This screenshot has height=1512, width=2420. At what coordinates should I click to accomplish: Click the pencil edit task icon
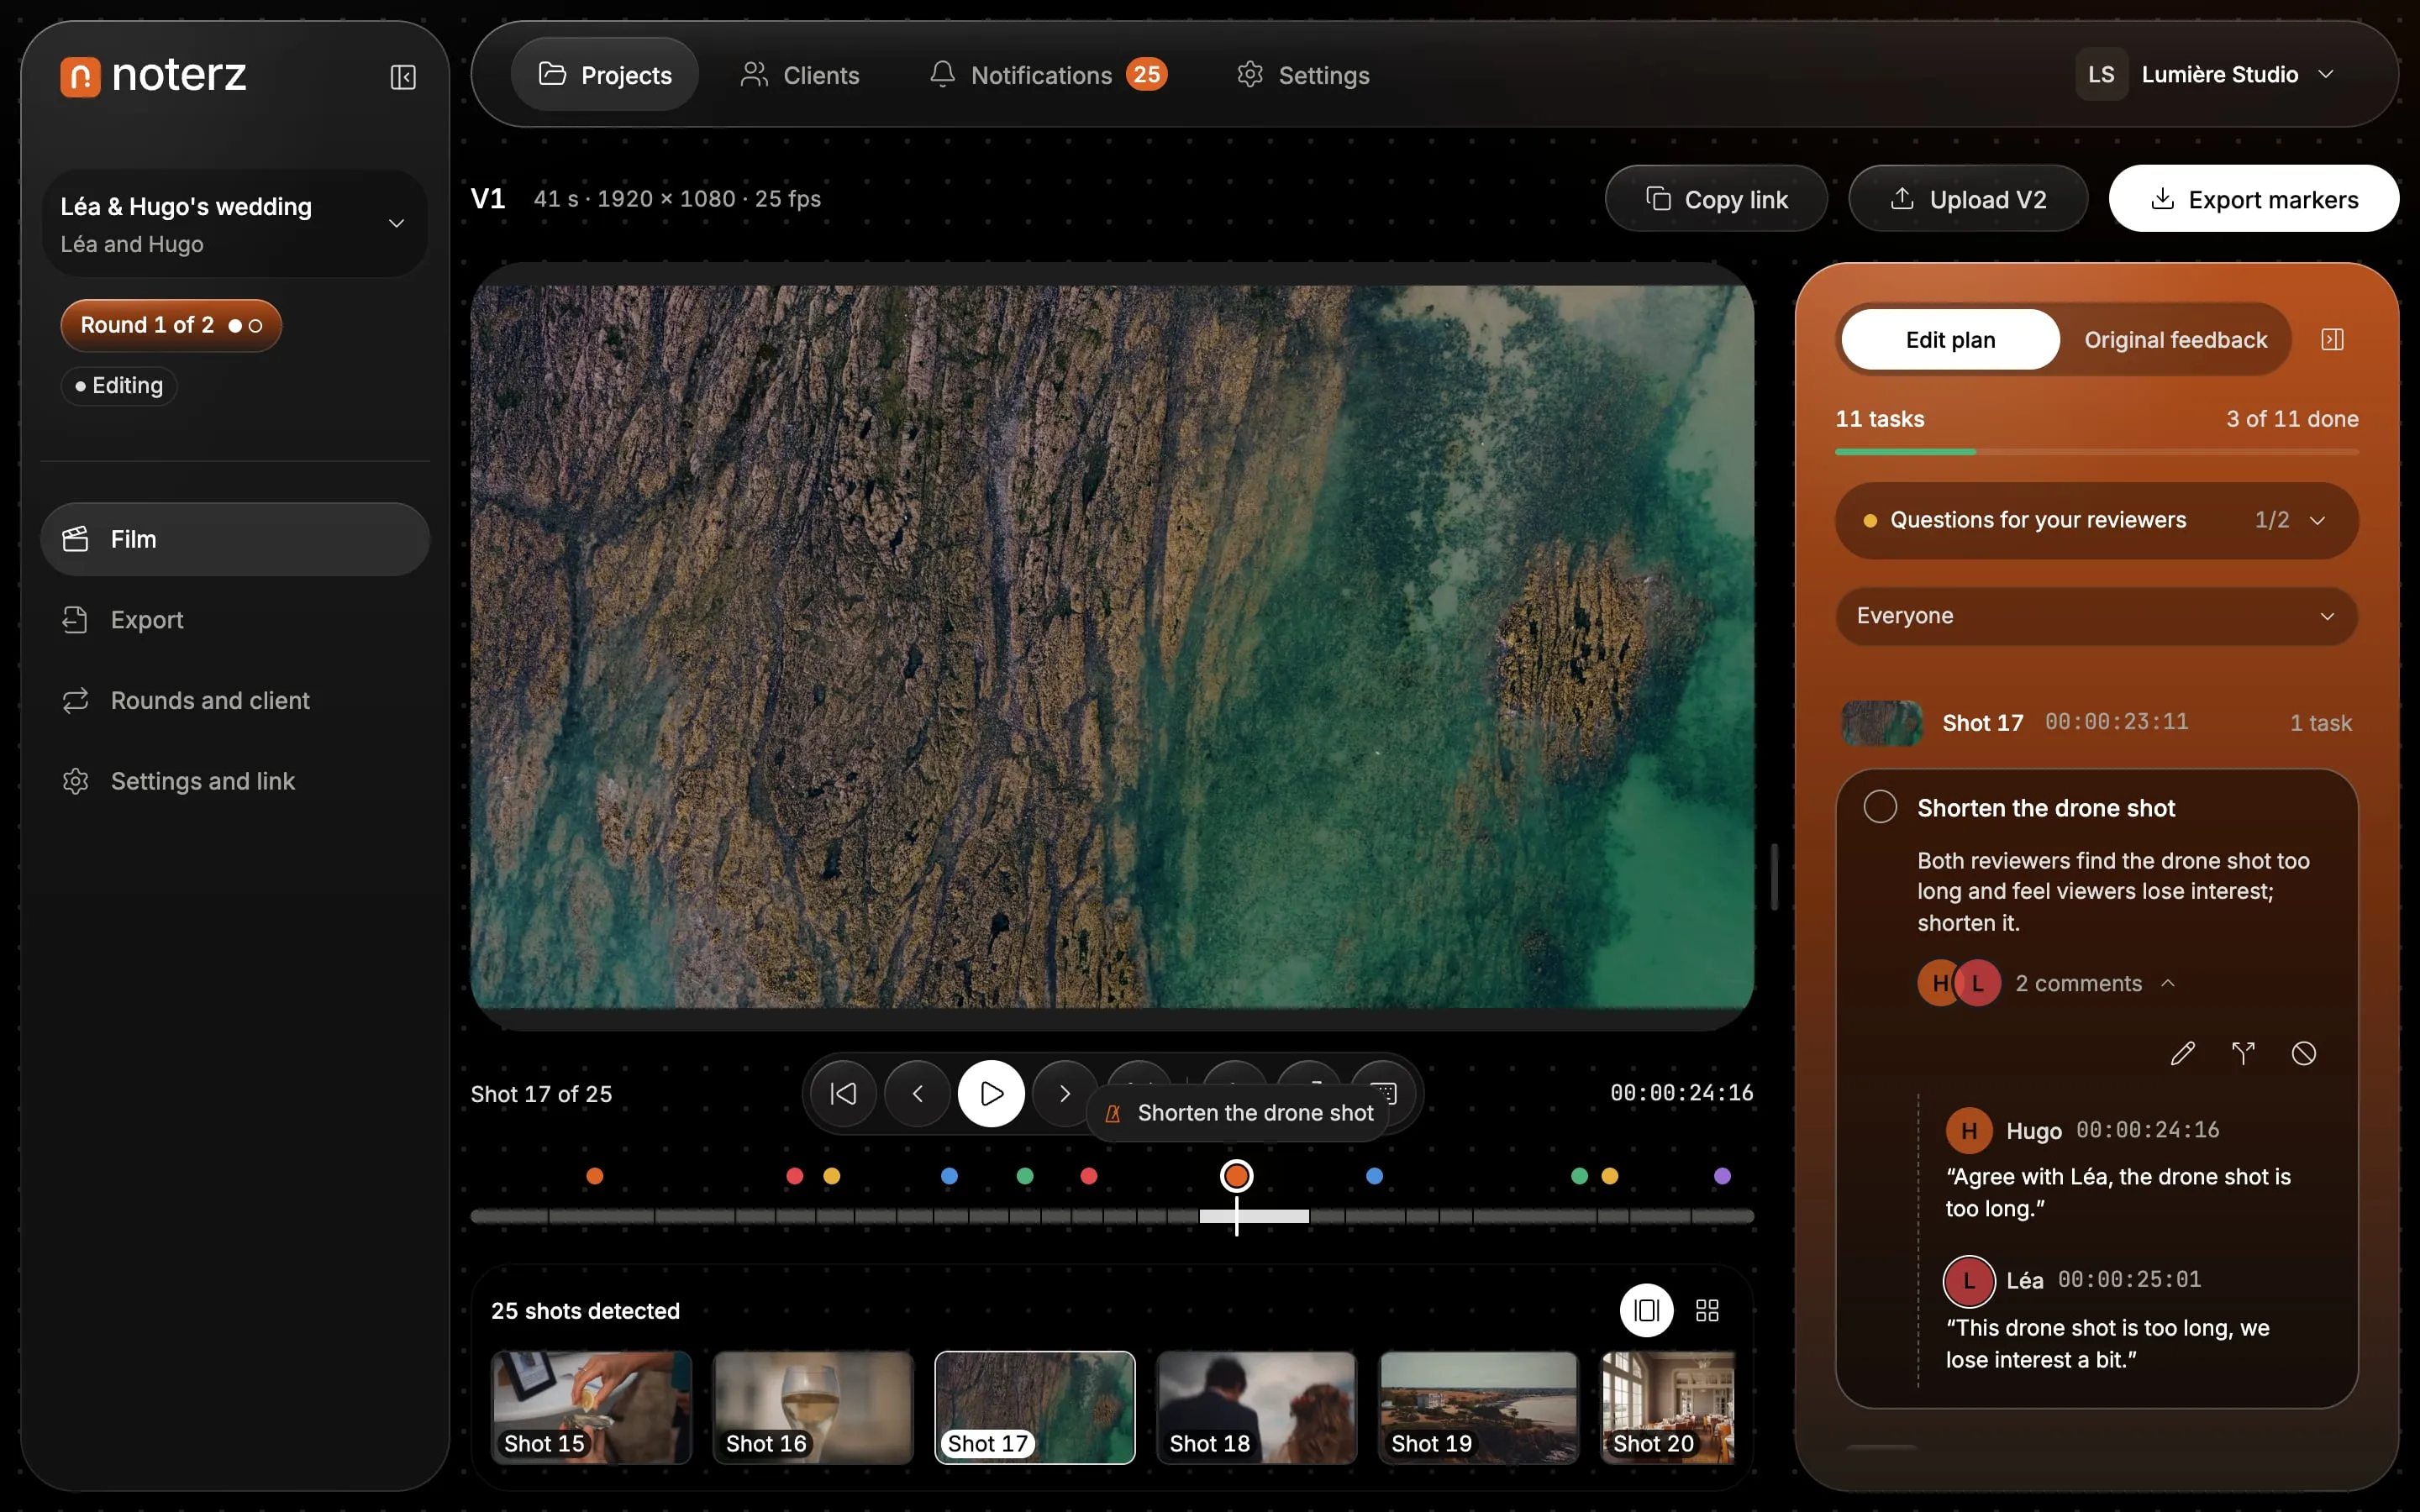[2182, 1053]
